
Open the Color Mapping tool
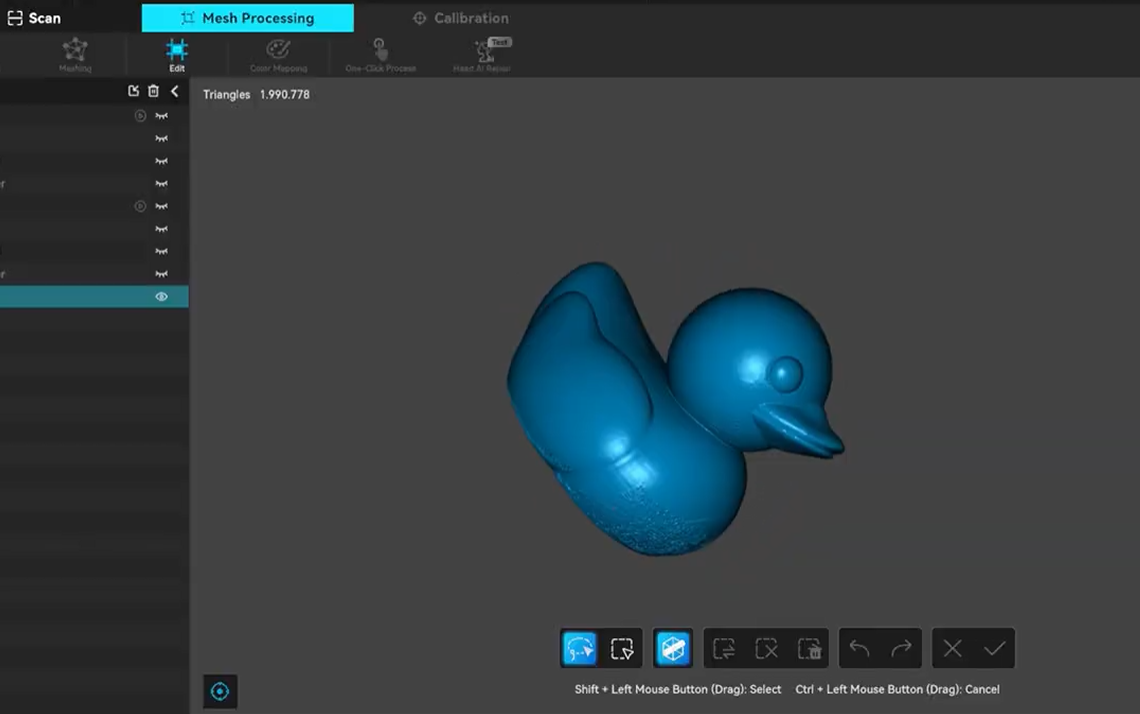coord(278,55)
